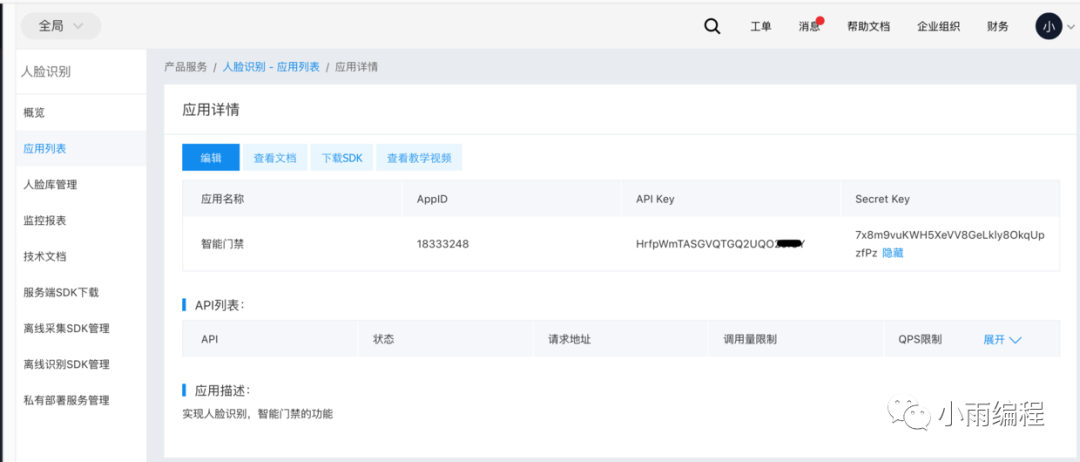Open the user avatar icon
1080x462 pixels.
coord(1048,26)
